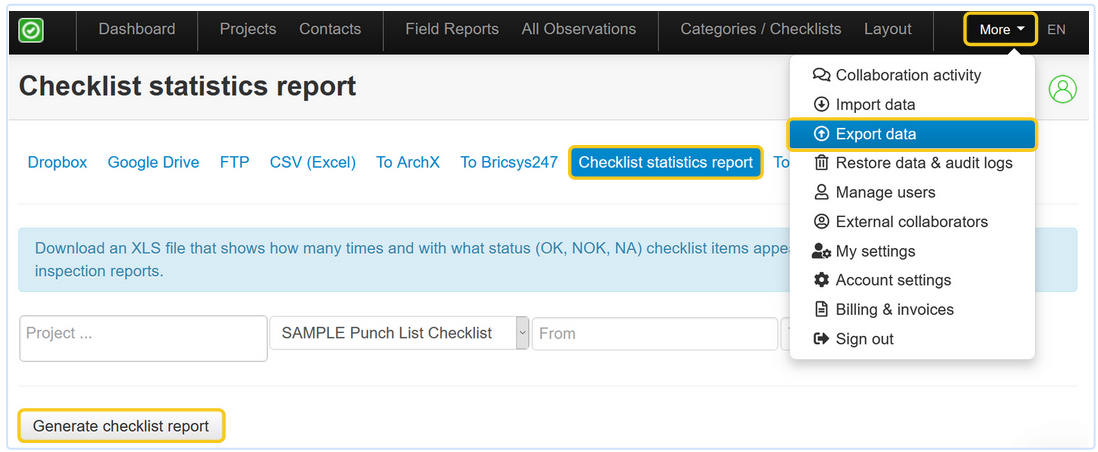Click the Collaboration activity chat icon
Screen dimensions: 1098x452
tap(822, 75)
